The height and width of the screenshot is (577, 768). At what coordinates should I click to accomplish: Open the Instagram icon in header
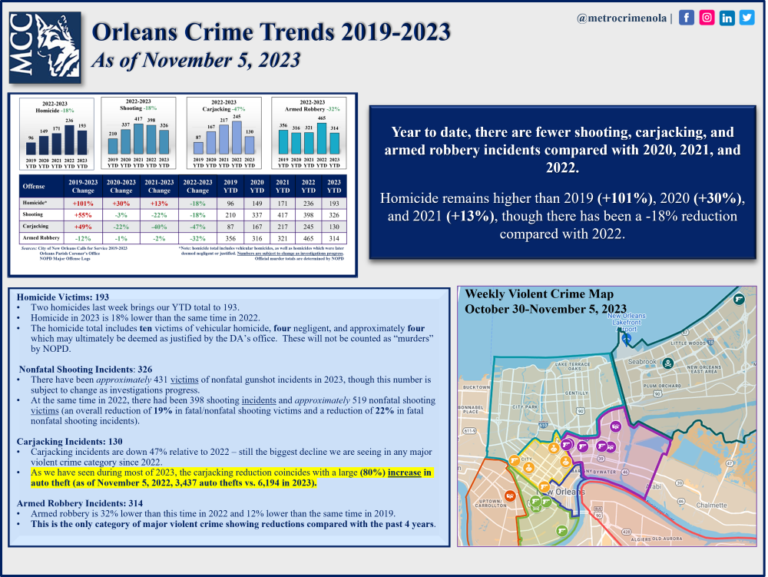point(707,17)
